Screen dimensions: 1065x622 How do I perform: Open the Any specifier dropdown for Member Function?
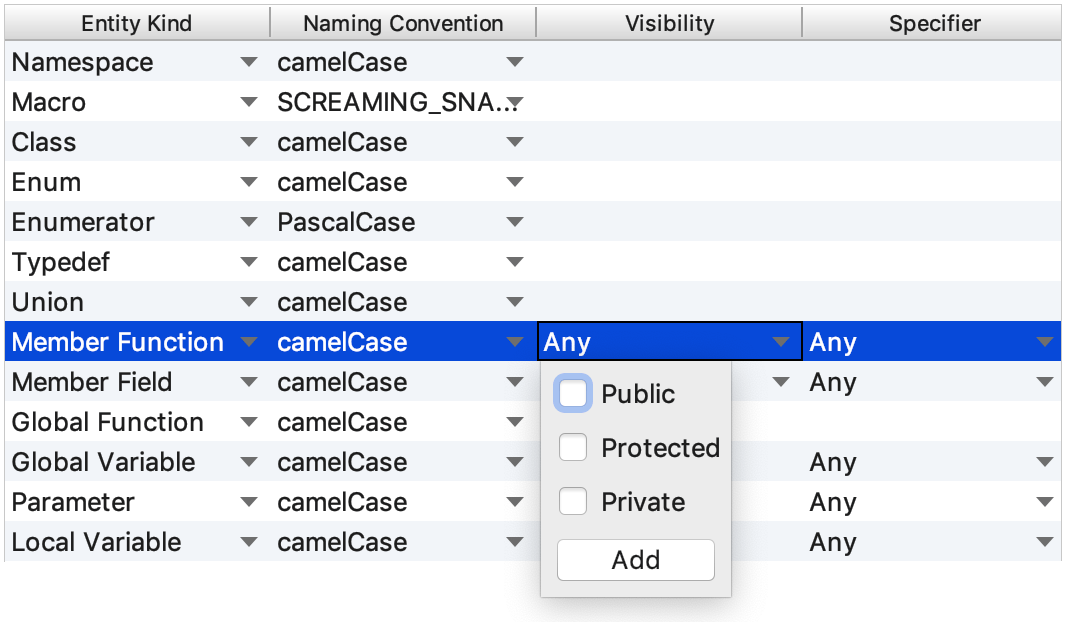(1044, 342)
